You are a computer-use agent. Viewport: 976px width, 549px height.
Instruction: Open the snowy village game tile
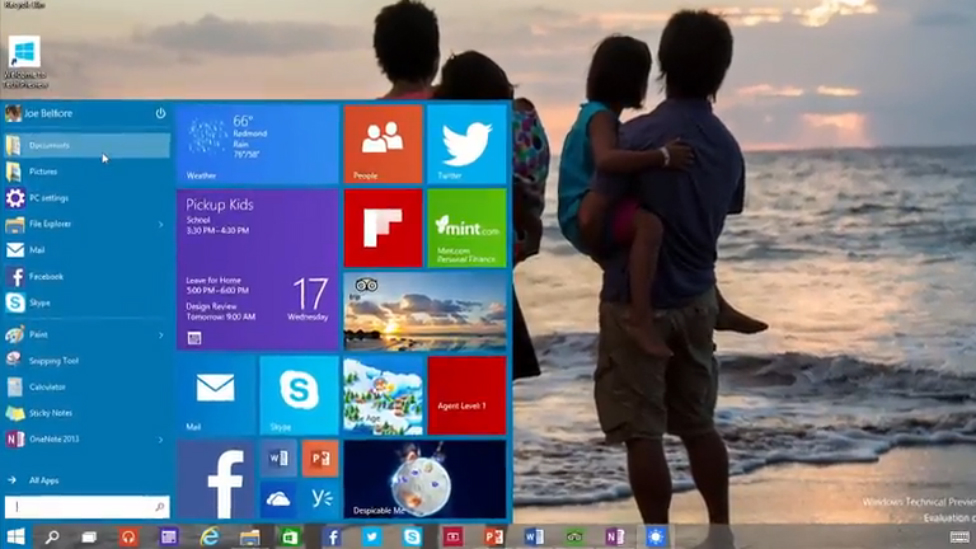coord(383,396)
